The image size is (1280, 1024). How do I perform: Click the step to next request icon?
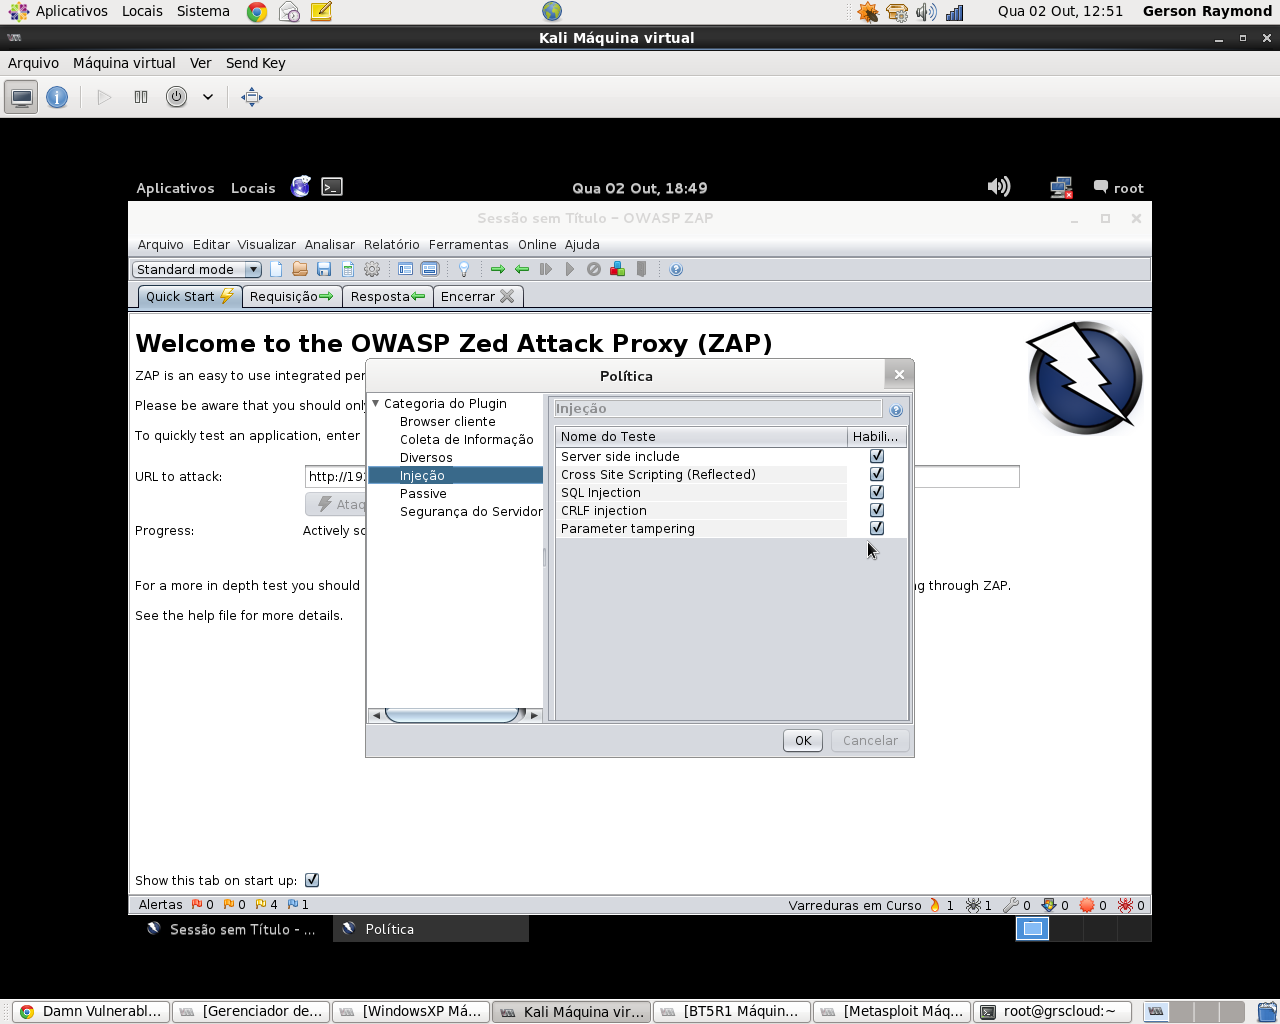pyautogui.click(x=546, y=269)
